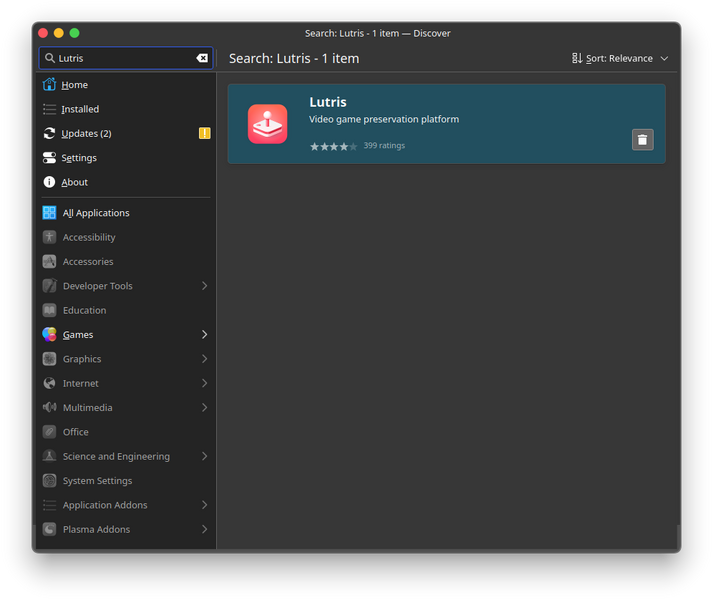713x600 pixels.
Task: Select the Games category label
Action: point(78,334)
